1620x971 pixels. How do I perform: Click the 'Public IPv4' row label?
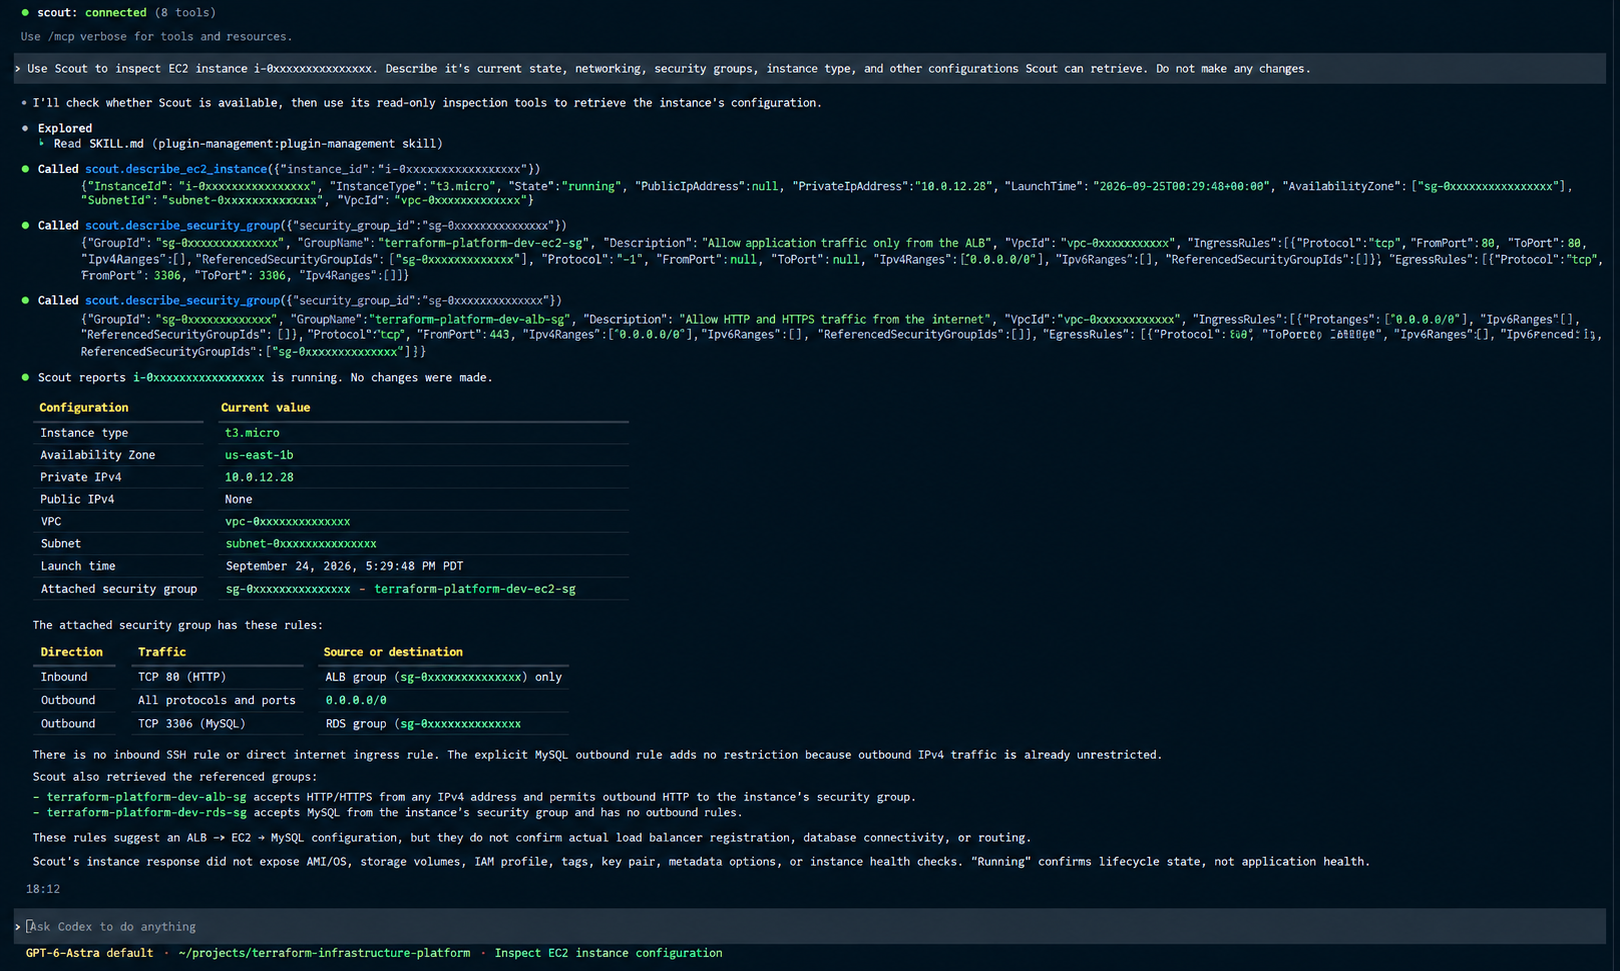click(x=77, y=499)
